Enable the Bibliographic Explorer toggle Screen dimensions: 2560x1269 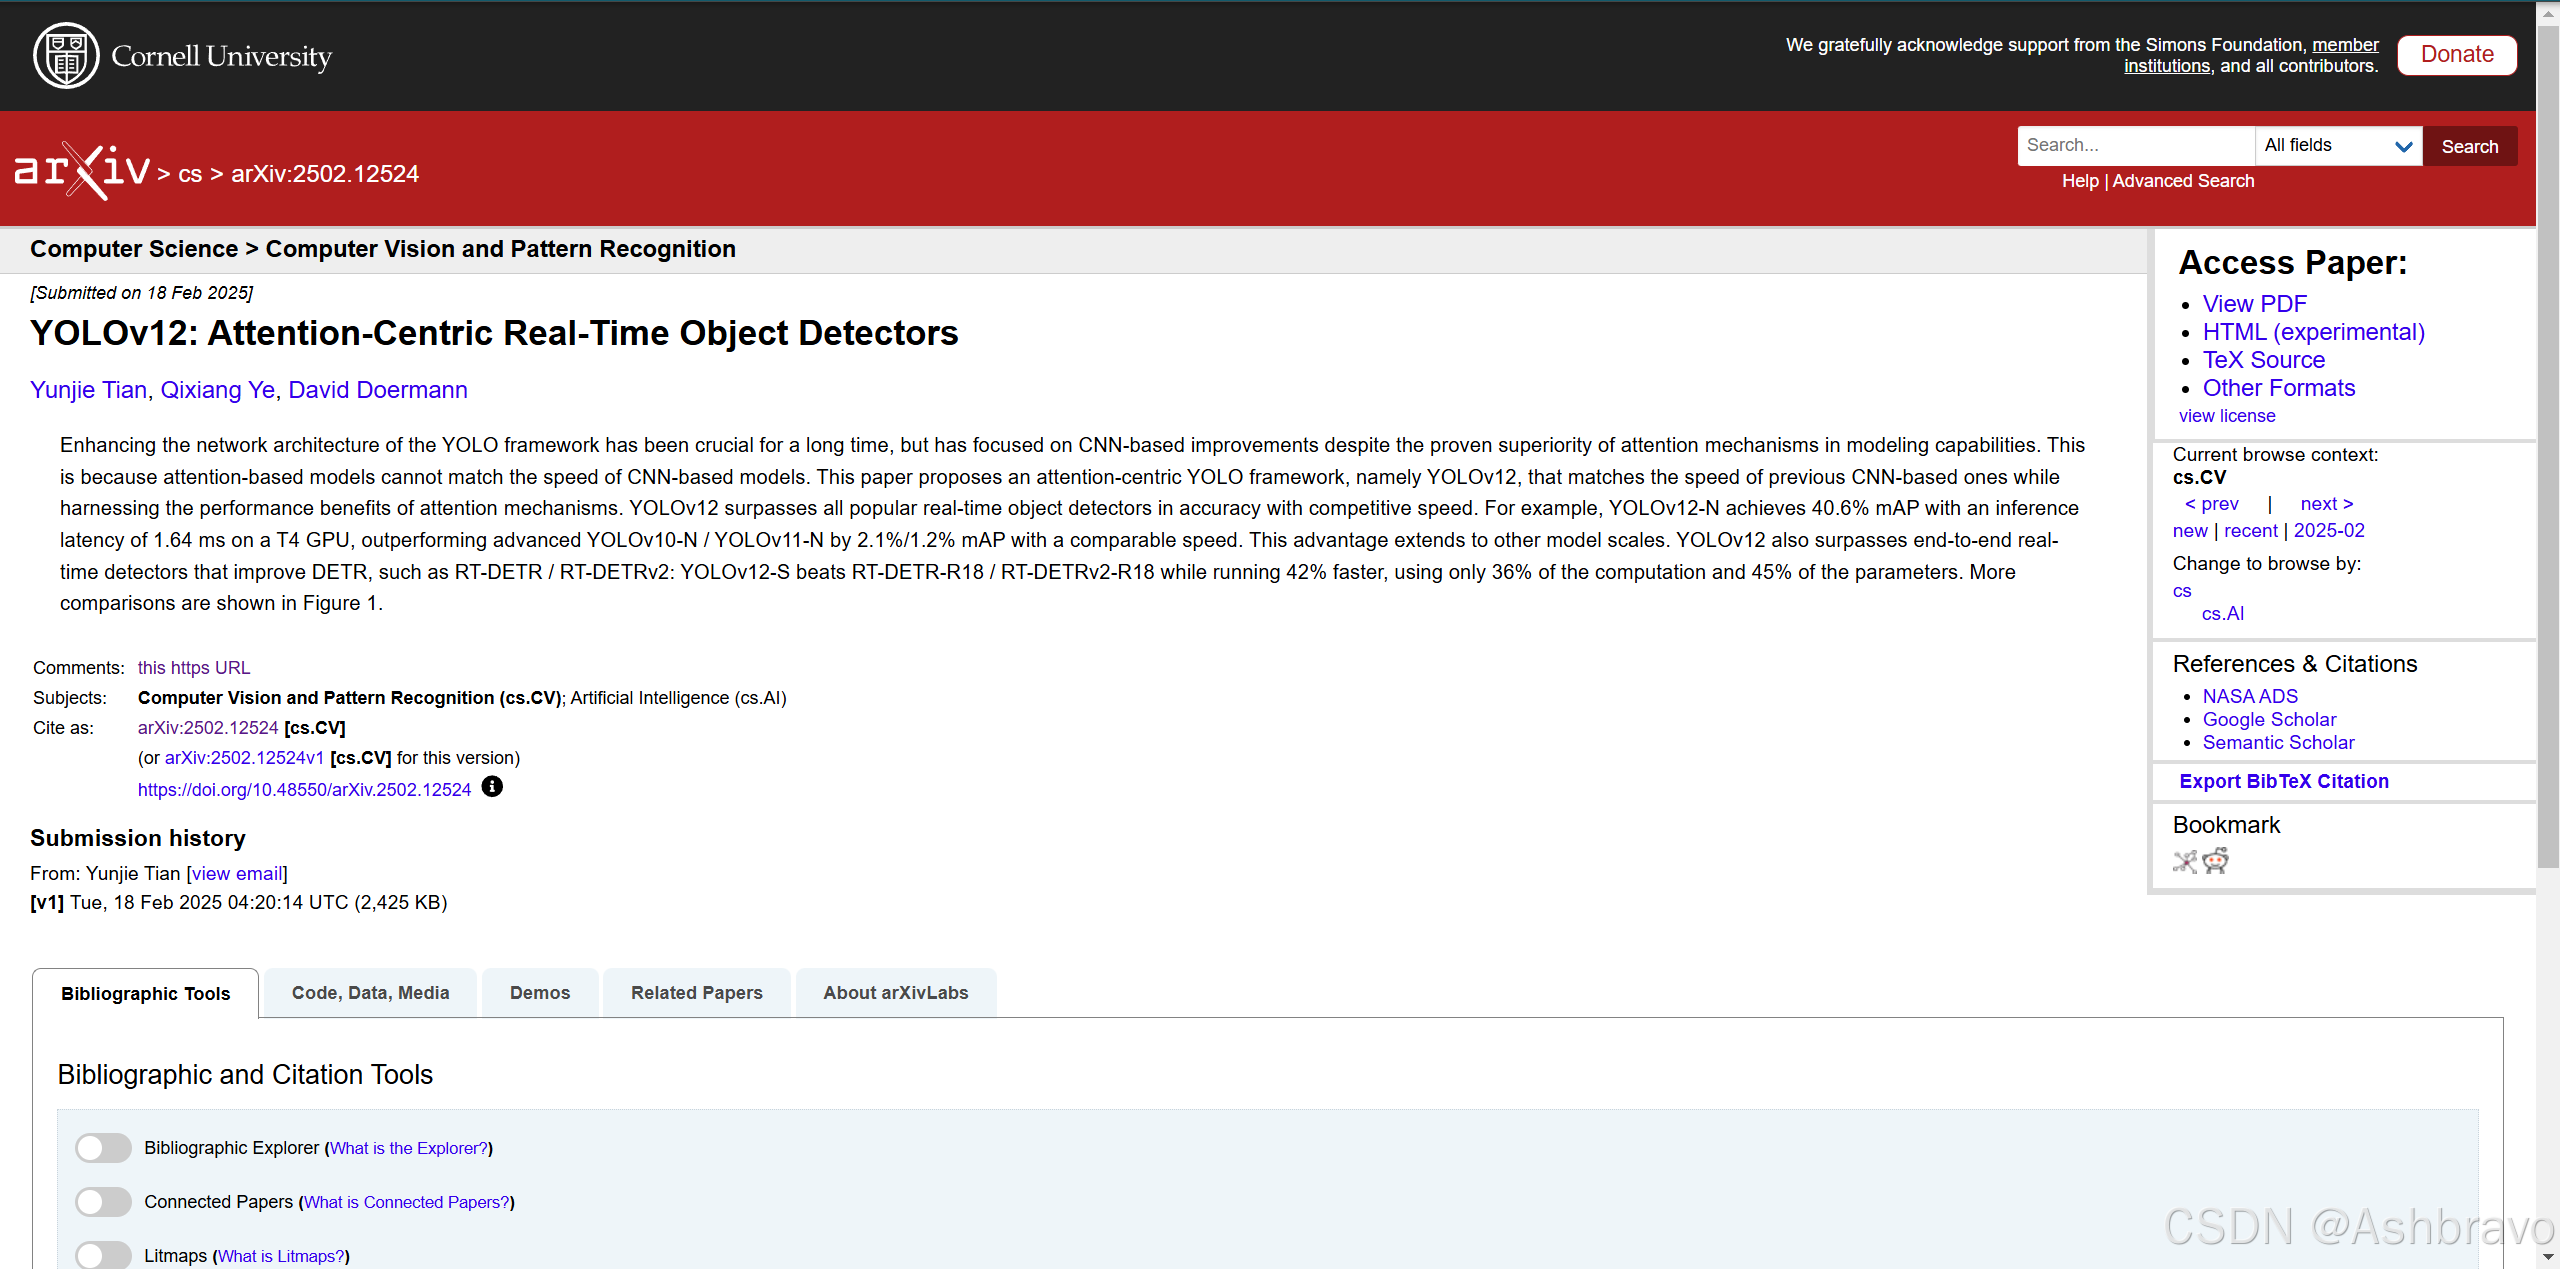pyautogui.click(x=104, y=1148)
